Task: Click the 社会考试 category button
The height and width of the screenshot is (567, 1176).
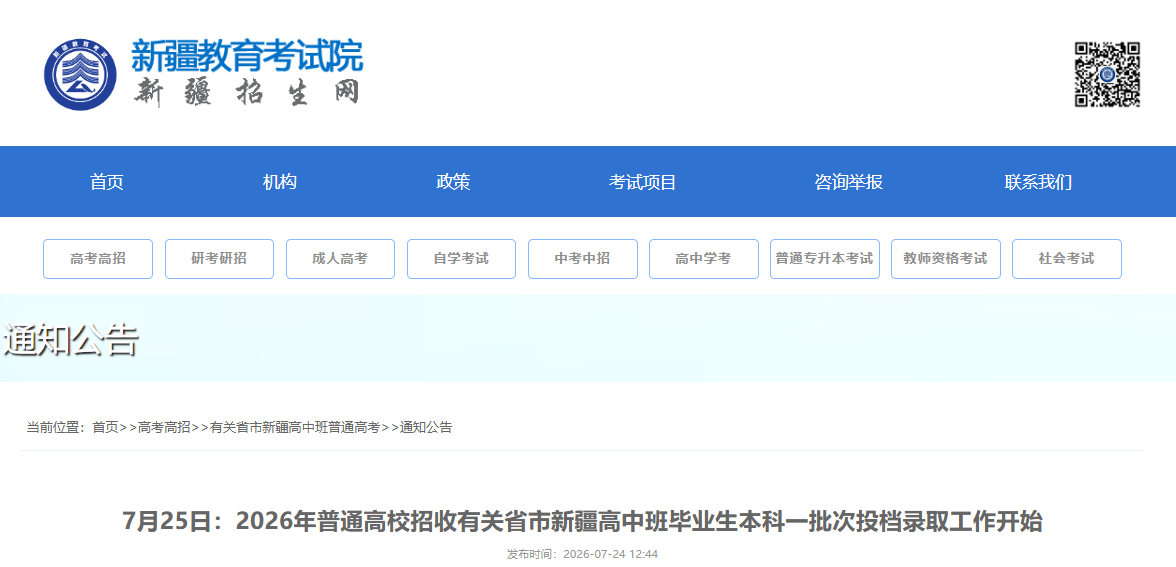Action: 1067,259
